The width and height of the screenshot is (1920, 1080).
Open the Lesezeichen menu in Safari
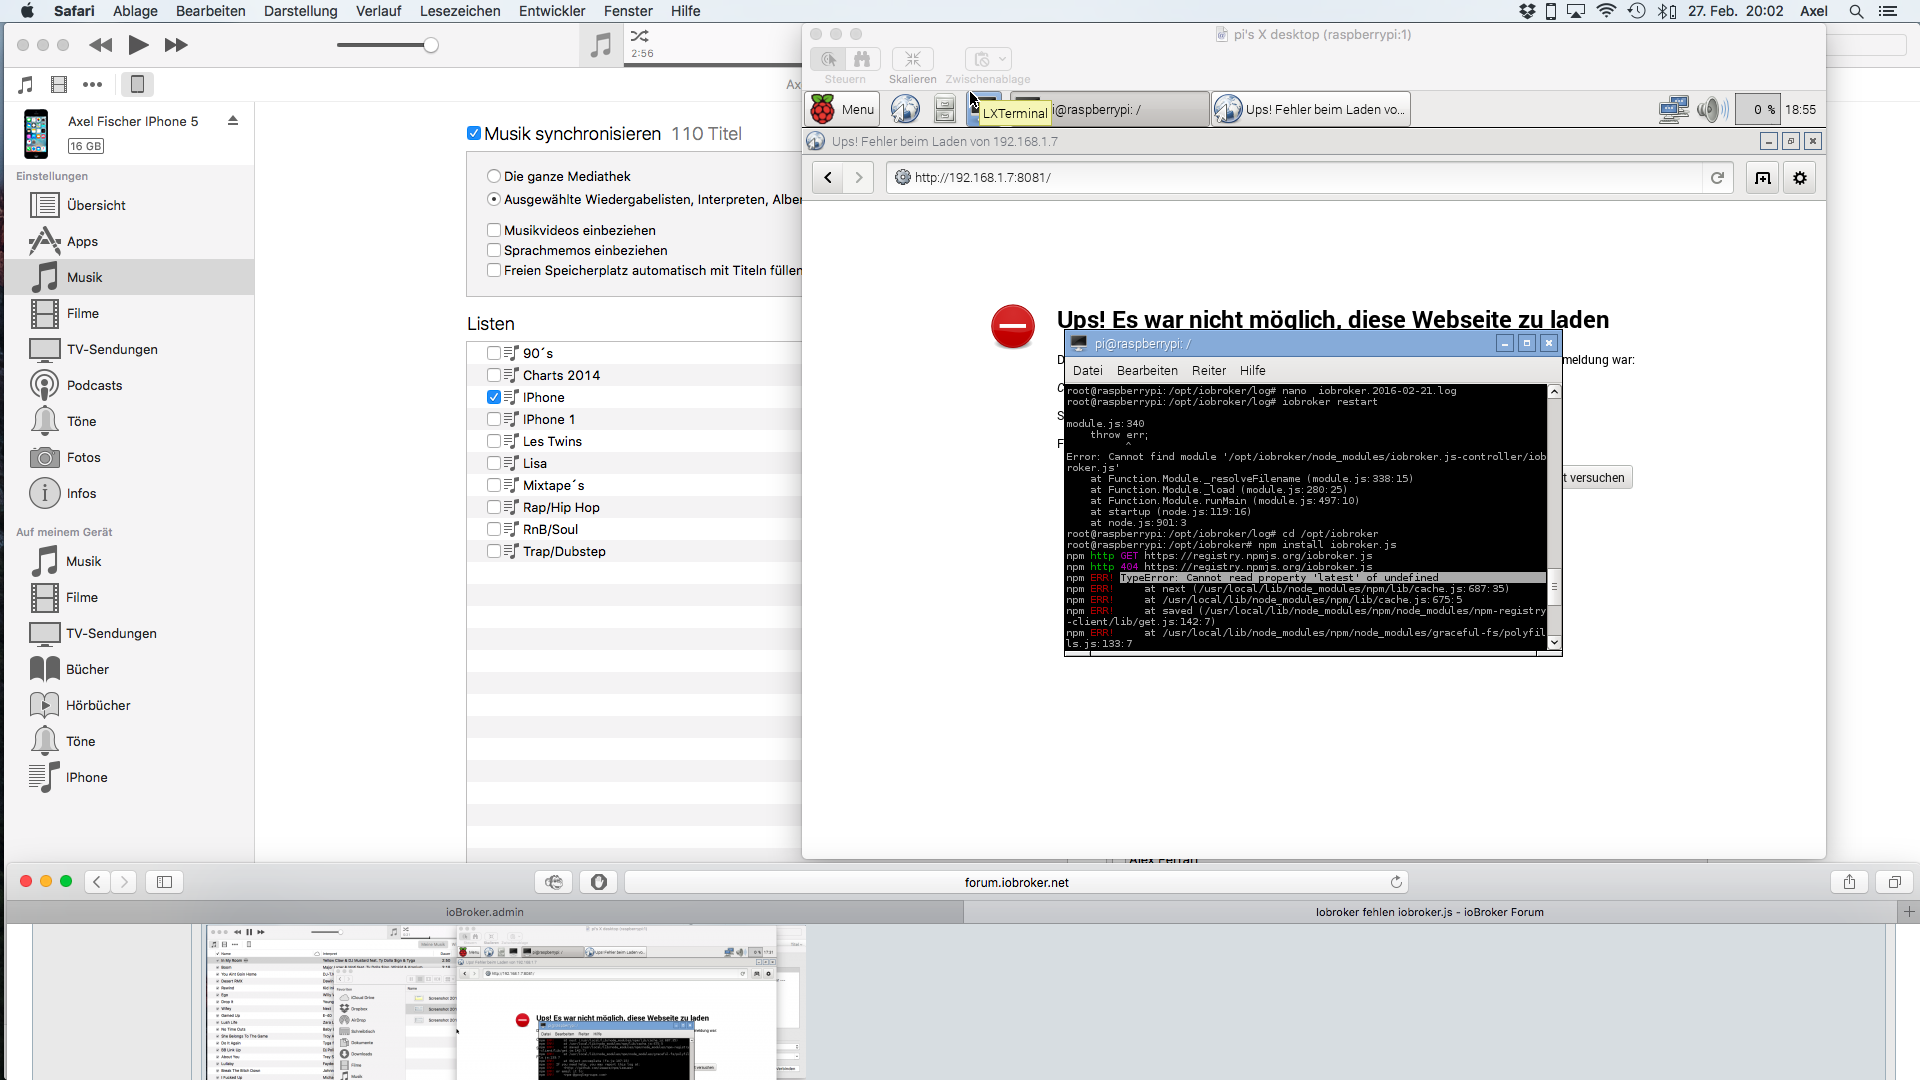460,11
